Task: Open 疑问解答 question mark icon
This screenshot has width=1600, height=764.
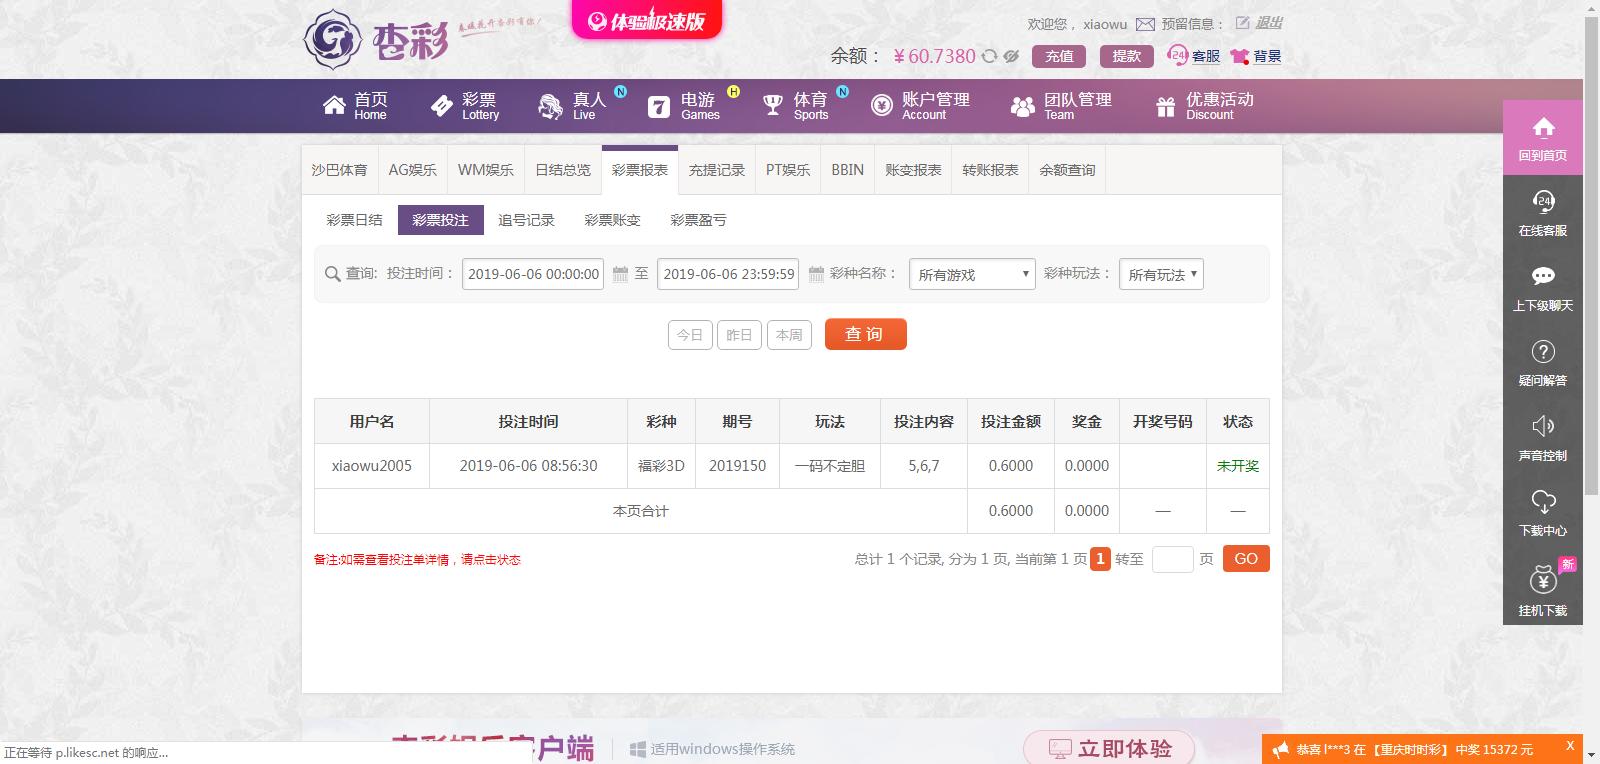Action: [1543, 351]
